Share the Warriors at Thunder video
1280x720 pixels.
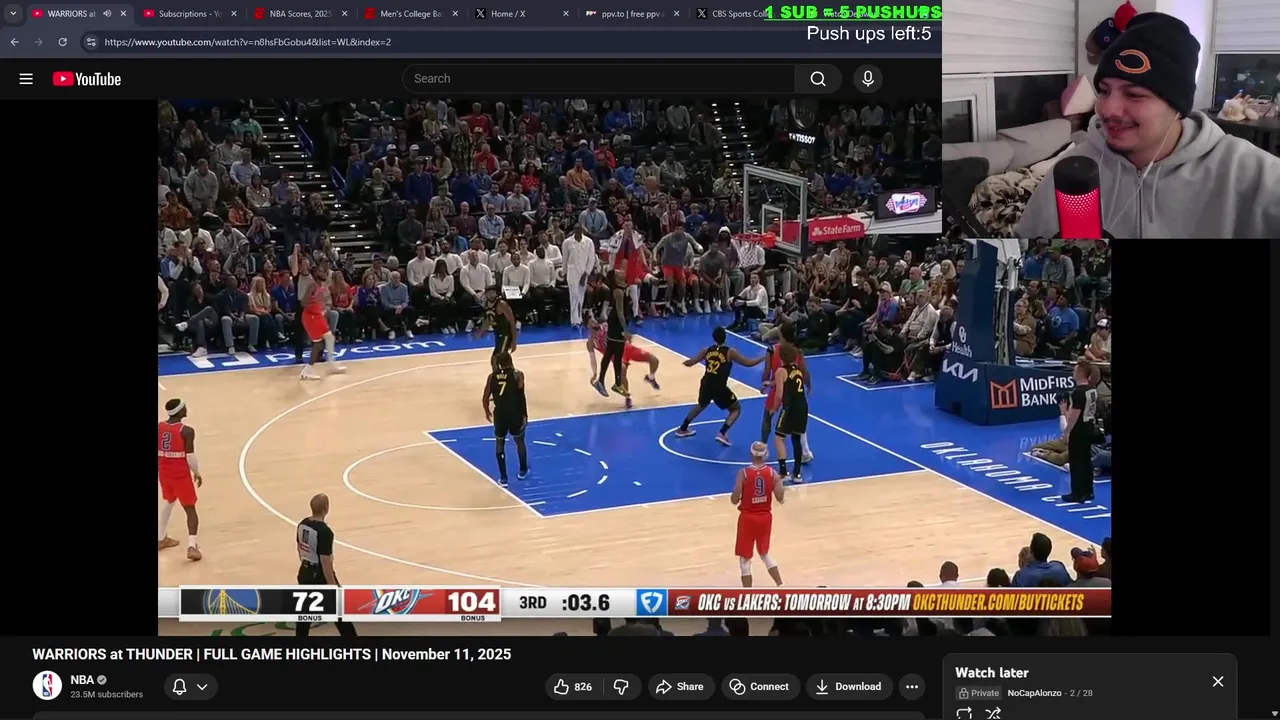coord(680,687)
